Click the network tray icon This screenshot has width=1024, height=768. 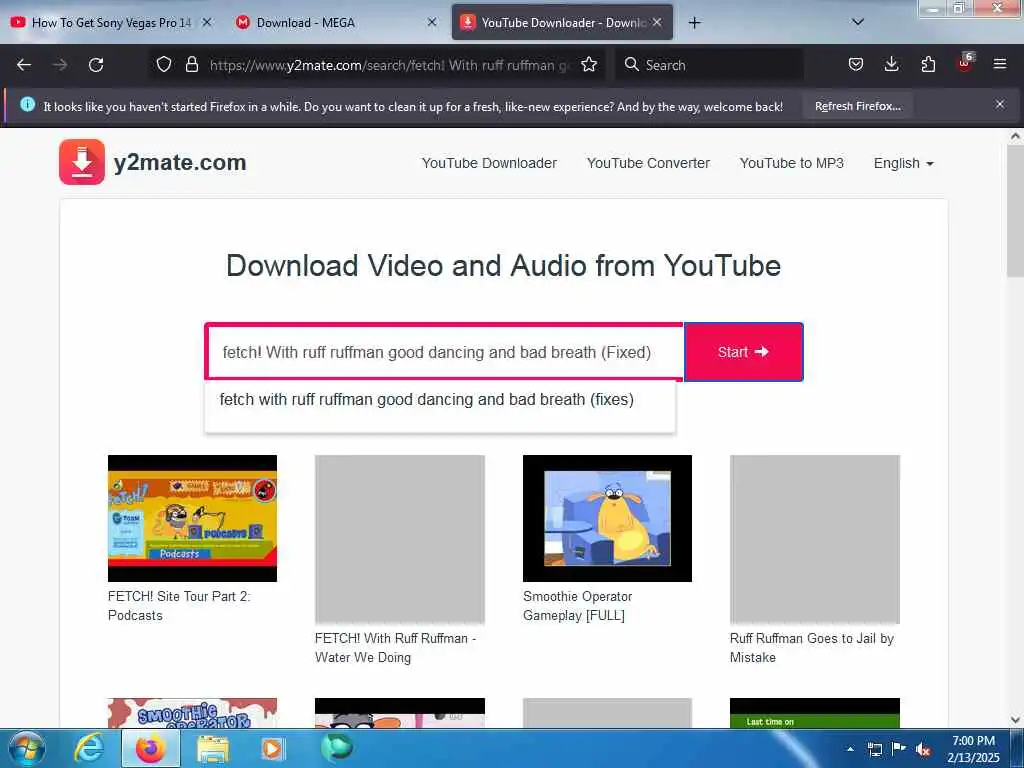[875, 749]
